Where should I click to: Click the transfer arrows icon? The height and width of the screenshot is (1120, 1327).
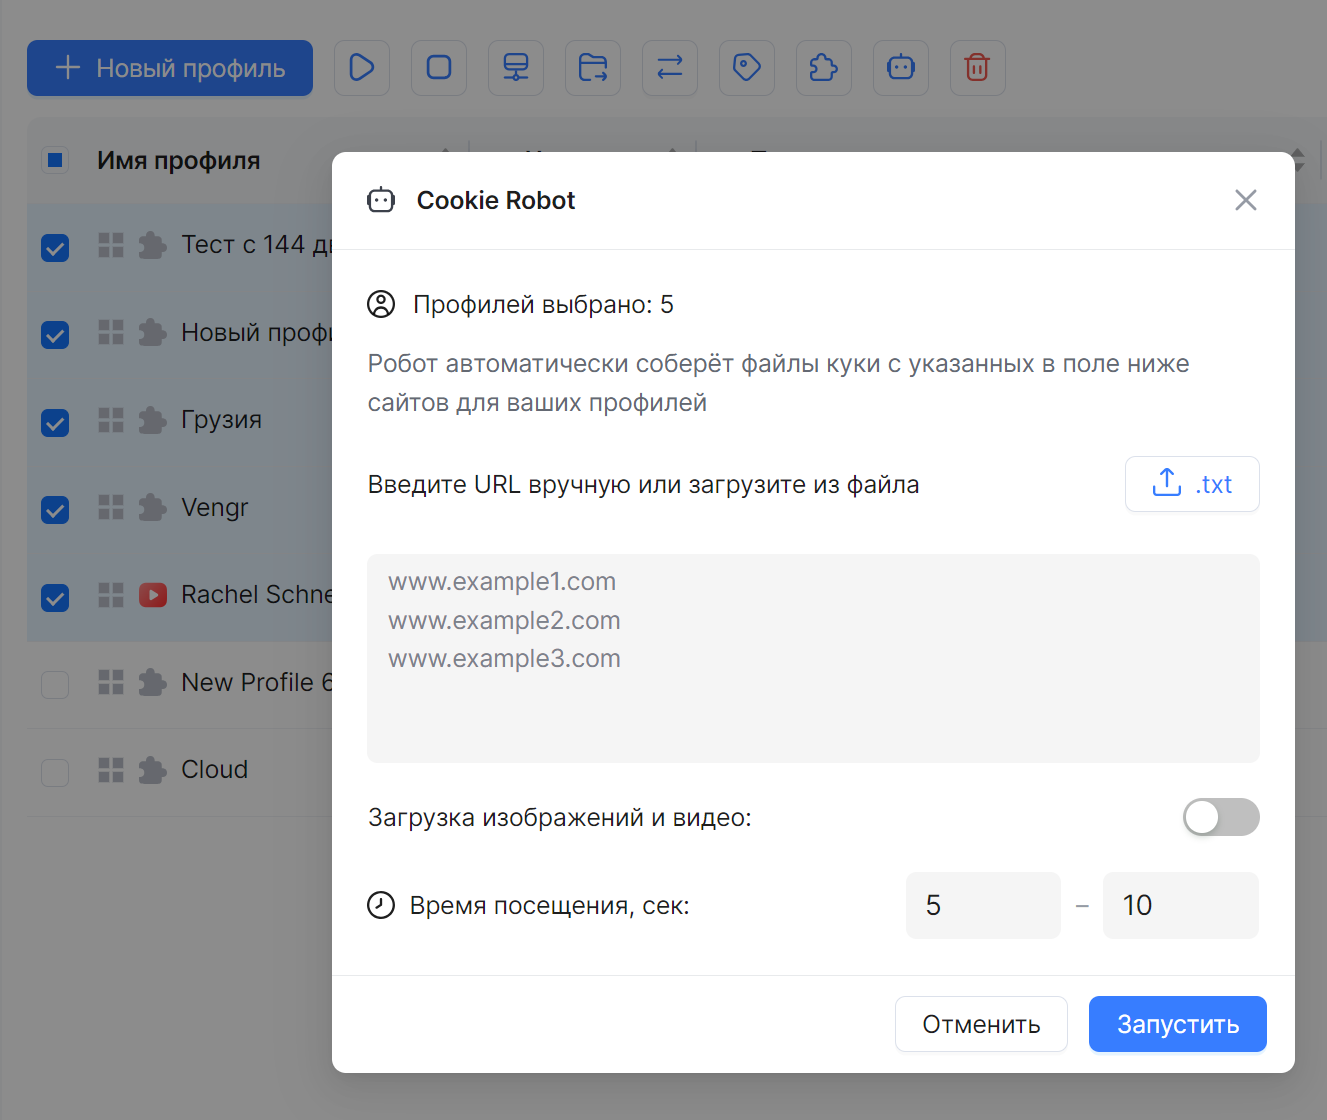click(670, 68)
